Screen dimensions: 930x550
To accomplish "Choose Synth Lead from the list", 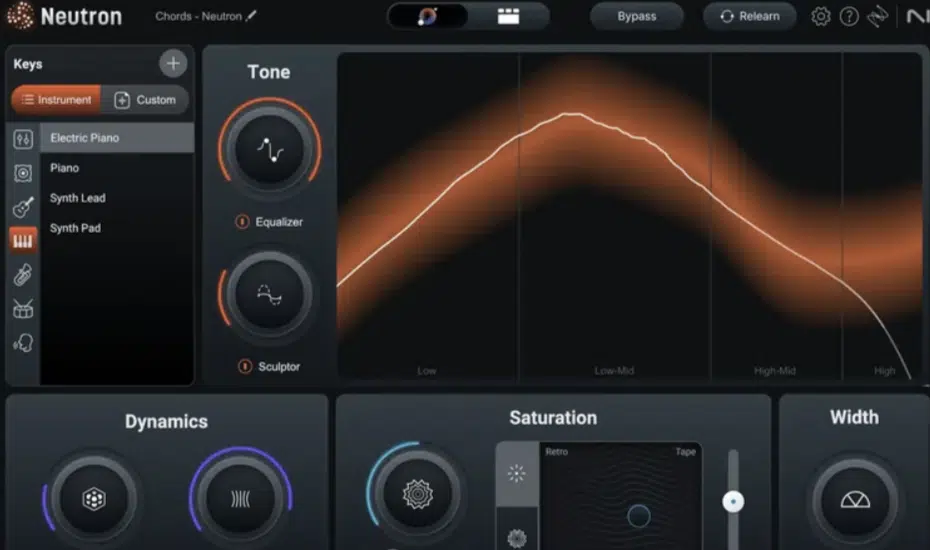I will point(117,198).
